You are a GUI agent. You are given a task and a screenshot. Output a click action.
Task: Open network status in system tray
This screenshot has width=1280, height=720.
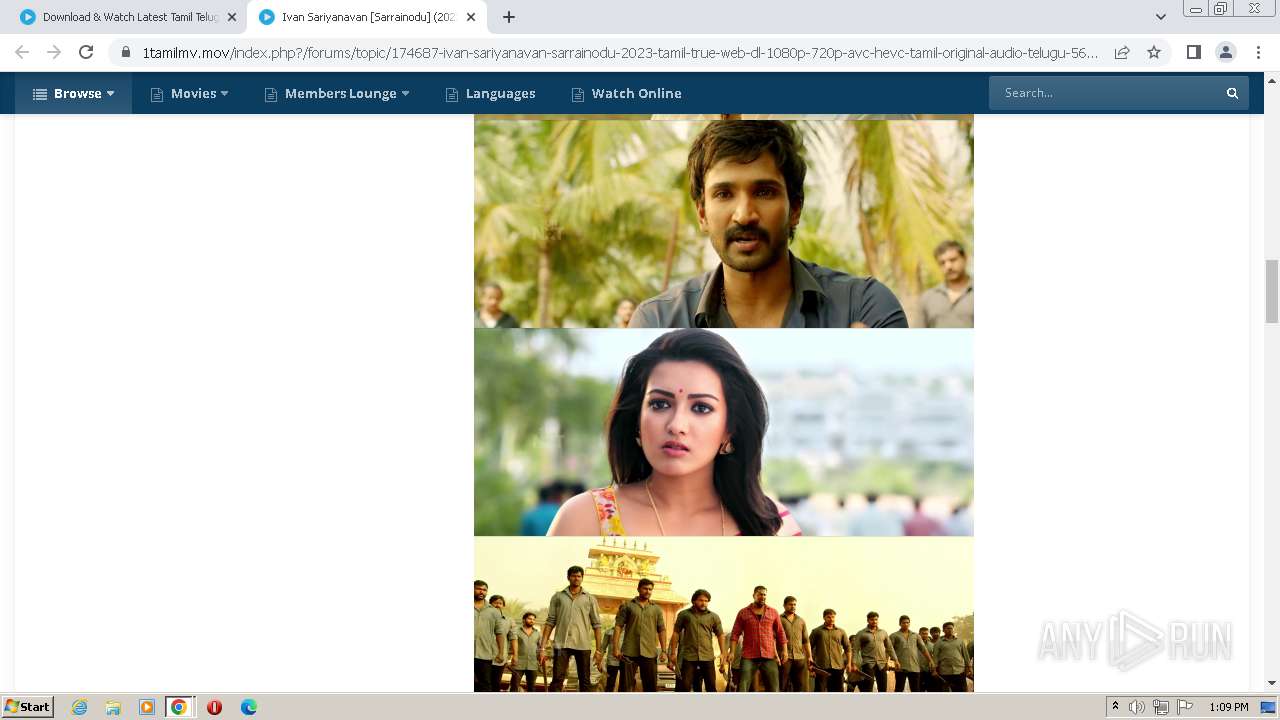(x=1161, y=707)
